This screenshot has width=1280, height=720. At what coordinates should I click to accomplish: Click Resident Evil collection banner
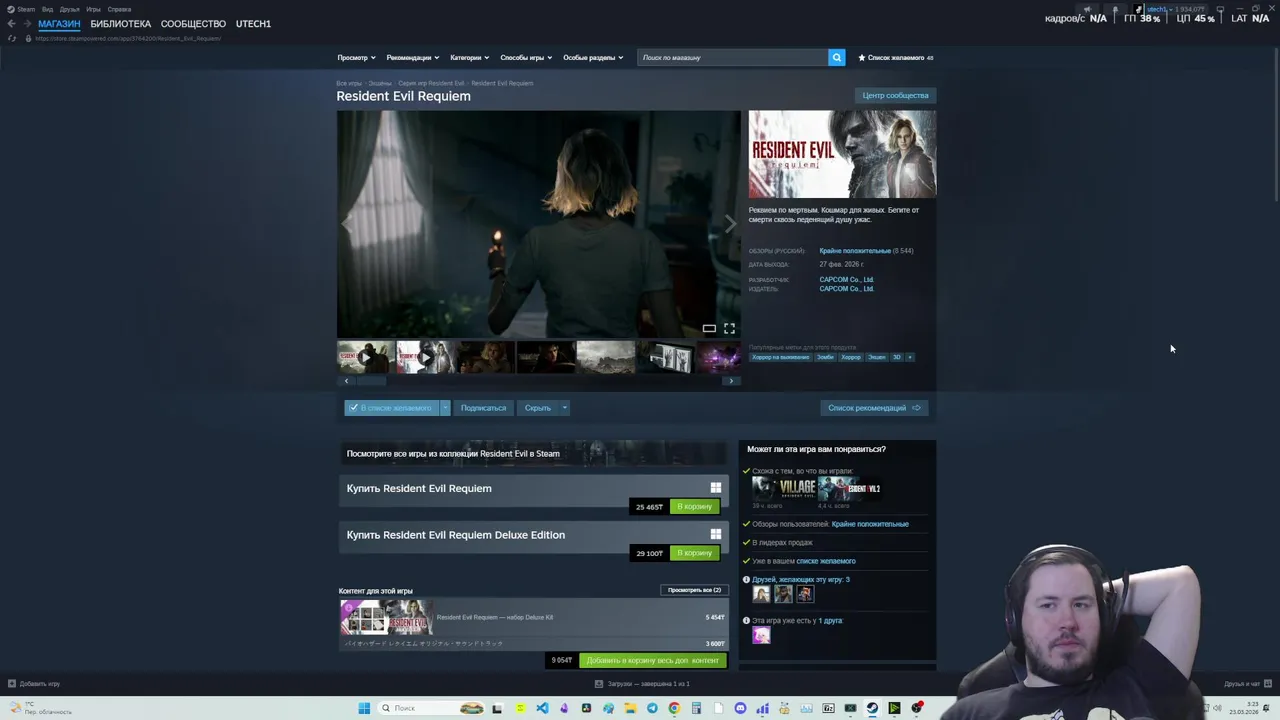coord(533,453)
